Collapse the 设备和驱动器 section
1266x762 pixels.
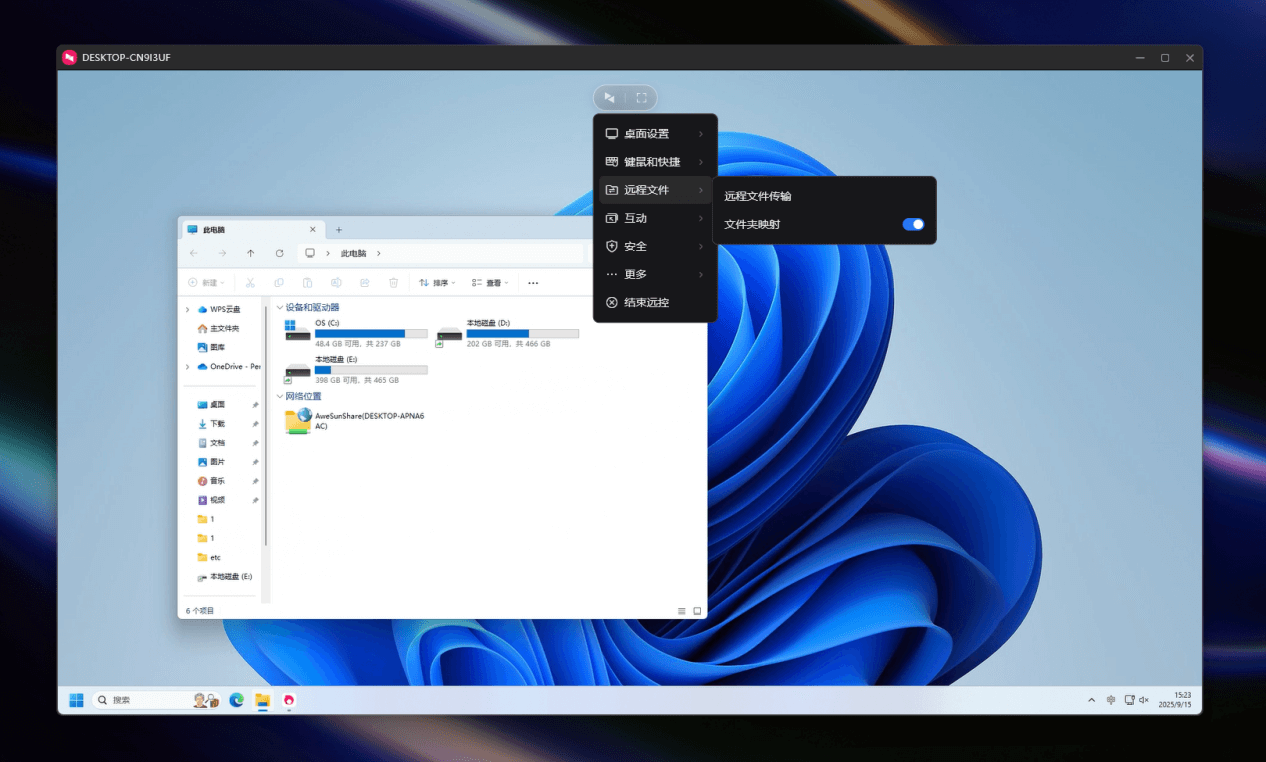click(x=280, y=307)
